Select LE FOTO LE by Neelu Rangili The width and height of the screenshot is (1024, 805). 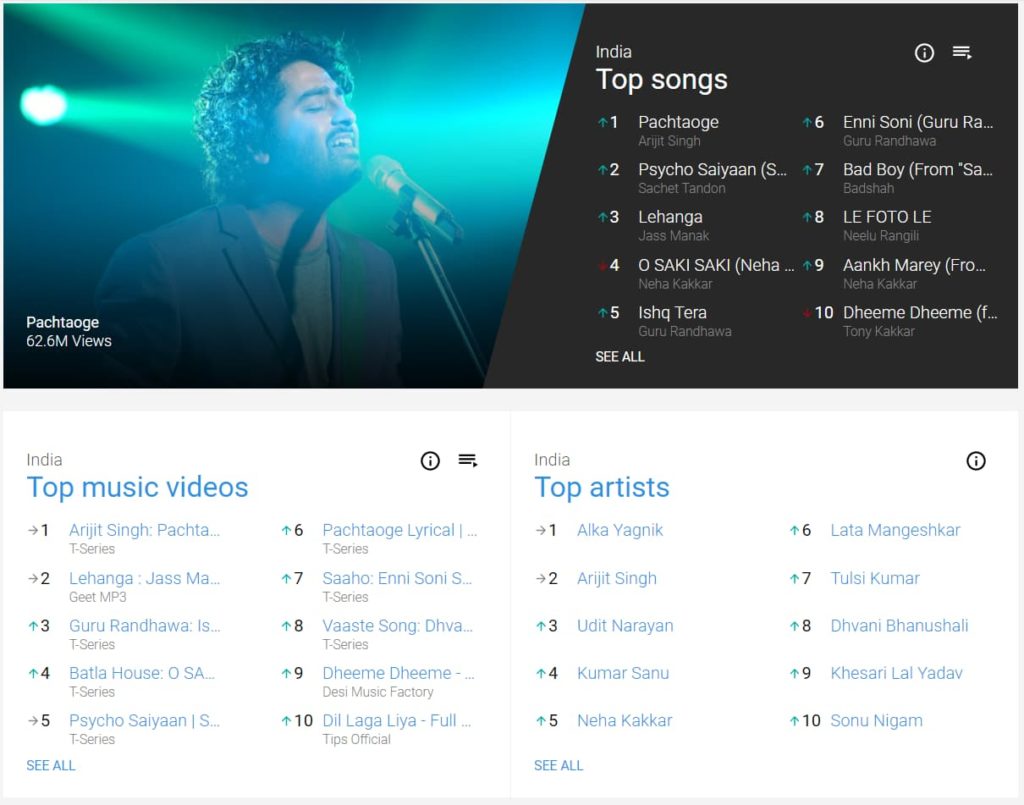[887, 217]
